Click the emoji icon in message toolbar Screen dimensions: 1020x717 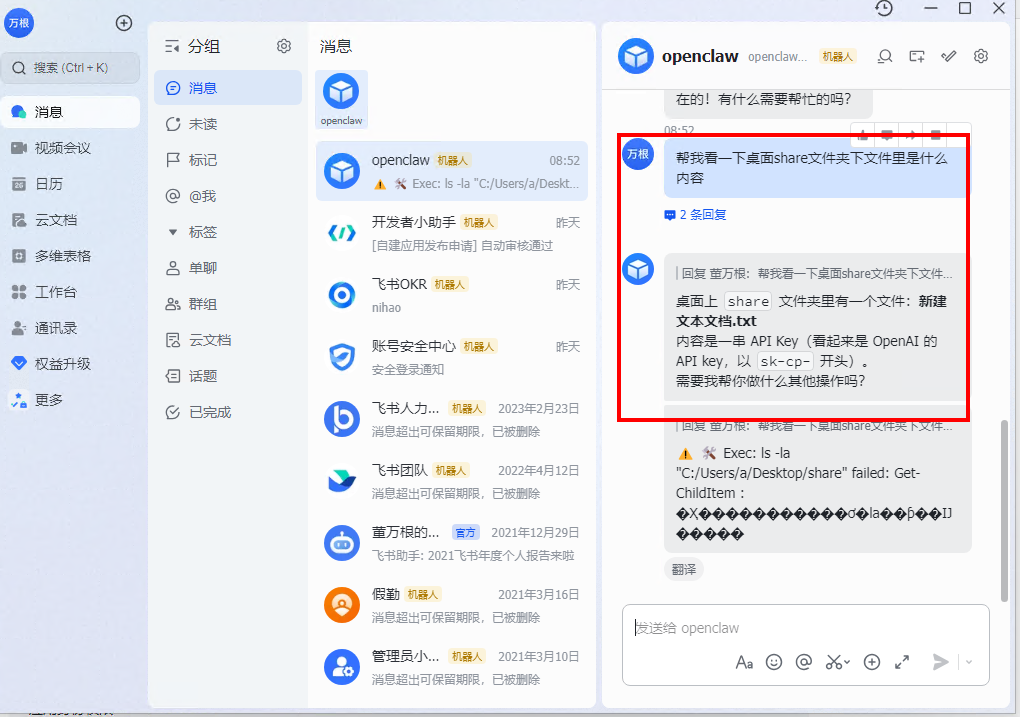coord(773,662)
